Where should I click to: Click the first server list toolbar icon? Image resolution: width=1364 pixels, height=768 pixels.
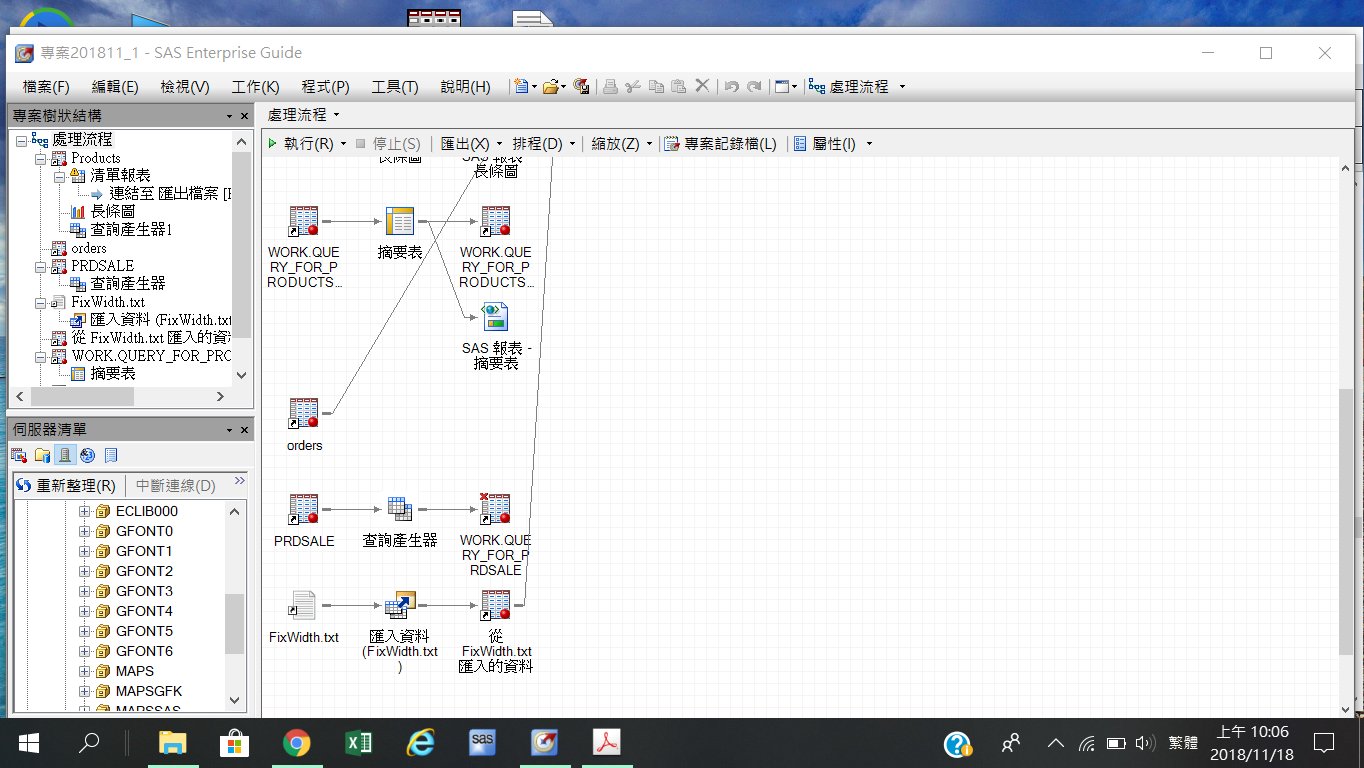(19, 455)
